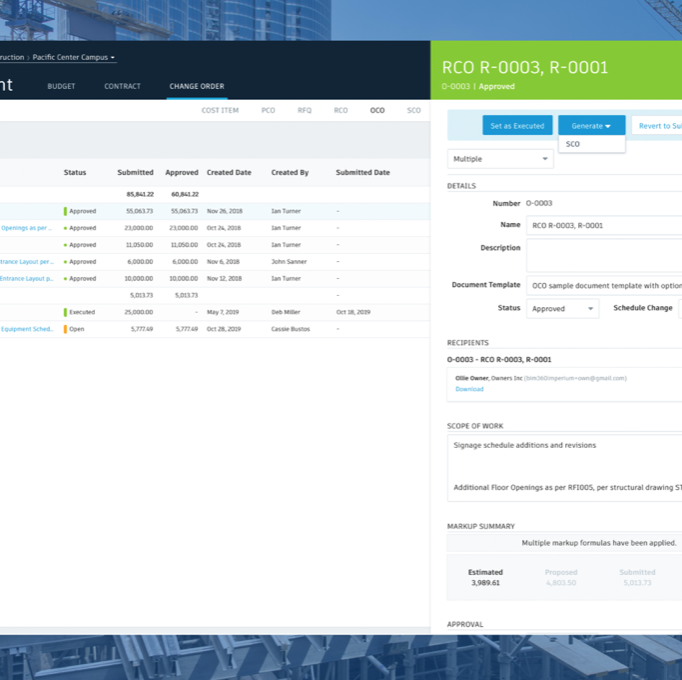682x680 pixels.
Task: Click the Description text area
Action: pos(604,256)
